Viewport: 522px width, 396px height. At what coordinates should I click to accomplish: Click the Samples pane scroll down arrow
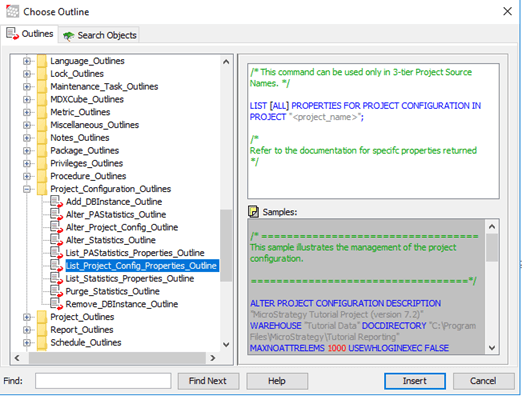click(492, 348)
